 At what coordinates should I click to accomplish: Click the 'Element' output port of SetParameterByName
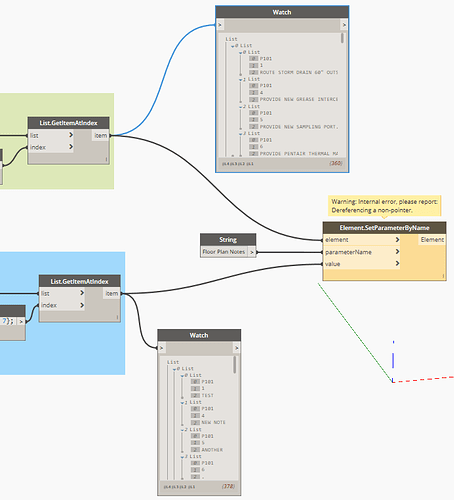(432, 240)
